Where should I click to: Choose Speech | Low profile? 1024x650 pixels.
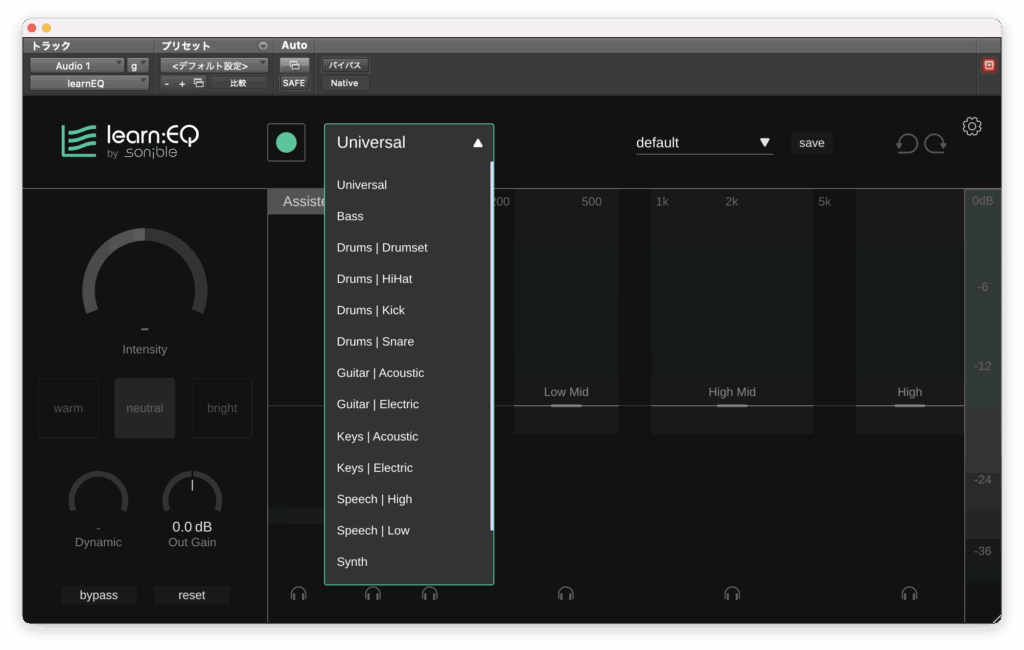408,530
